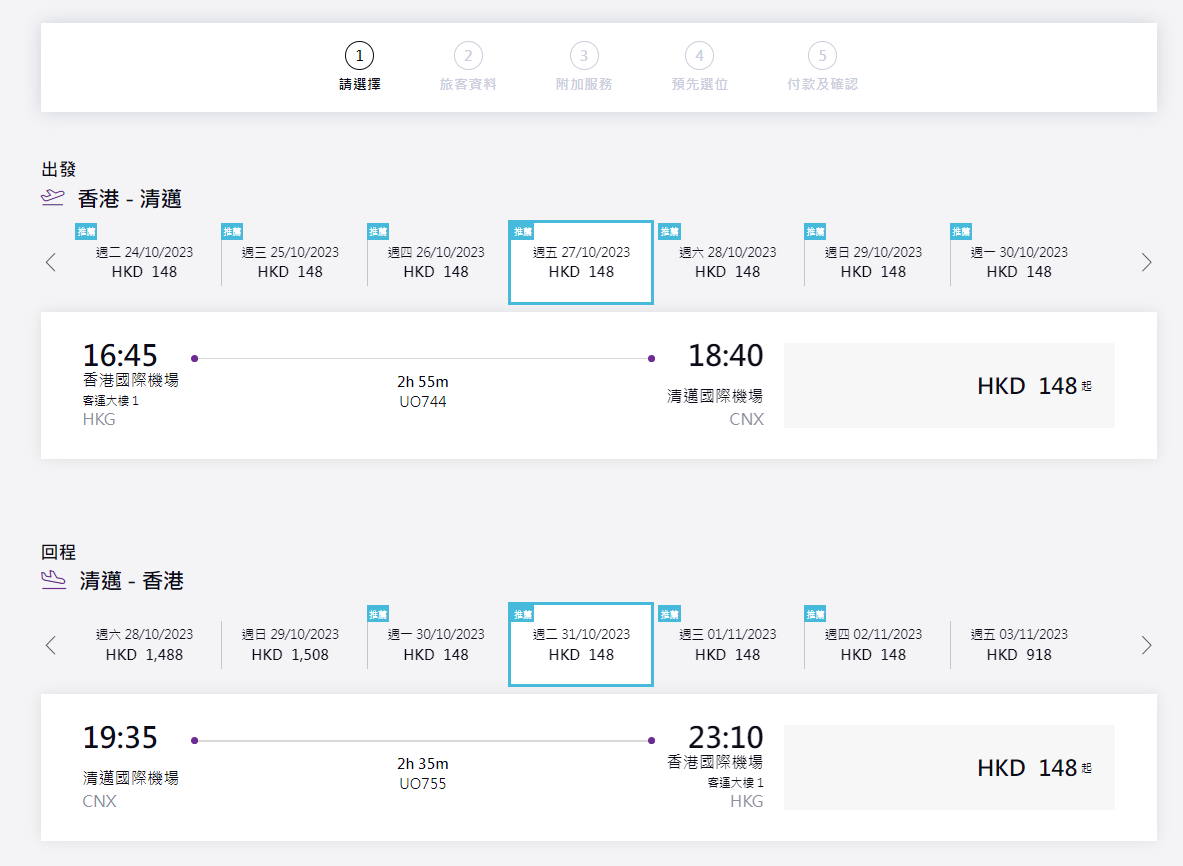Click the HKD 148 price button for flight UO755

pos(949,768)
